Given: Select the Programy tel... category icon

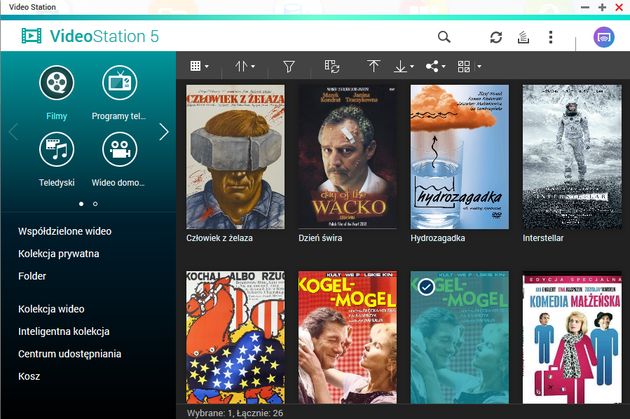Looking at the screenshot, I should coord(119,83).
